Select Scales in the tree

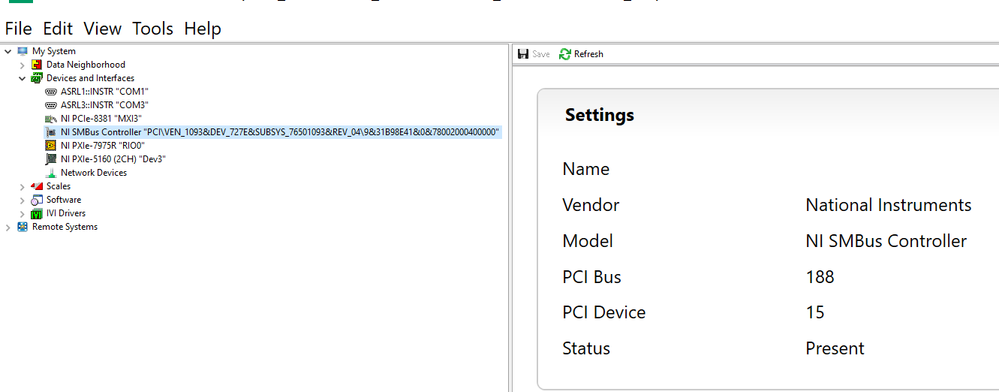tap(59, 186)
